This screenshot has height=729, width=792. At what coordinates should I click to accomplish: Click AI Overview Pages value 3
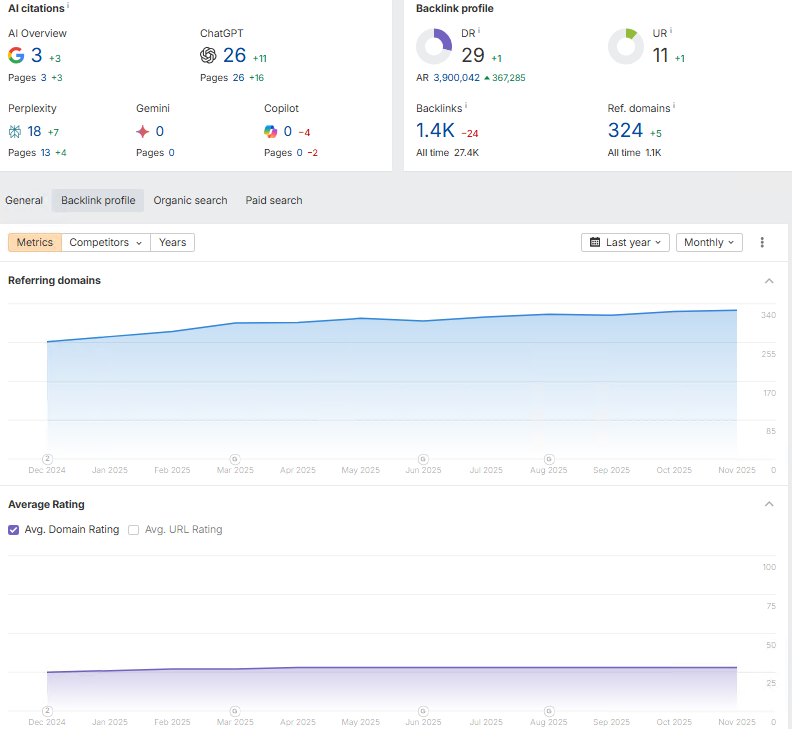click(43, 78)
